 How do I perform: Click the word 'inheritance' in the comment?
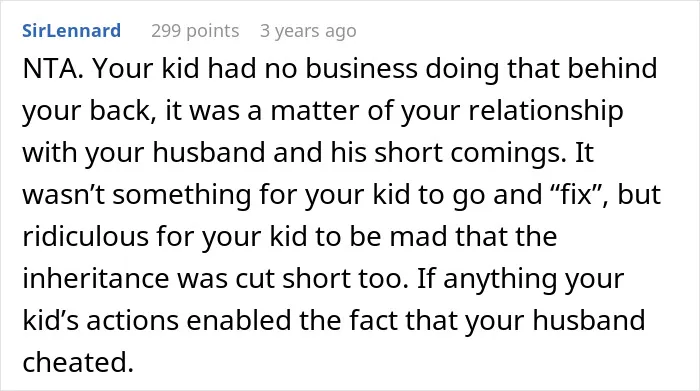(96, 279)
